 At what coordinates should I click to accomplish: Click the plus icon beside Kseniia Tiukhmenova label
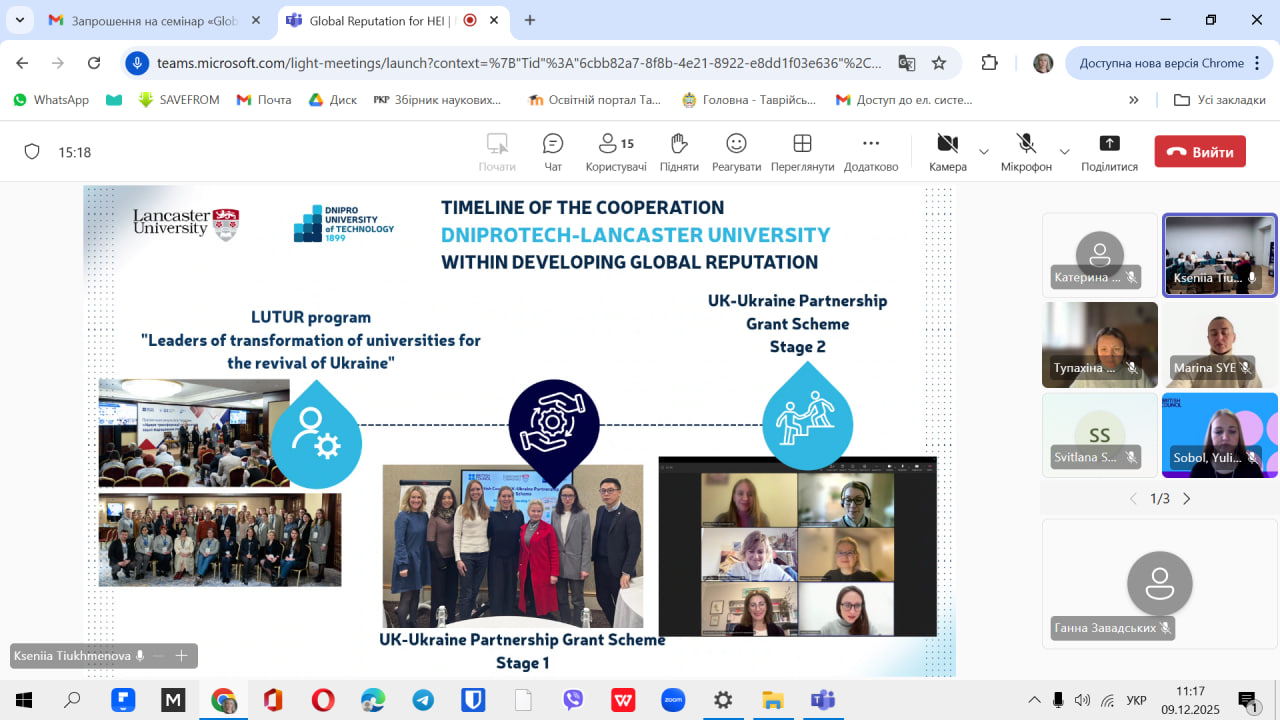181,656
